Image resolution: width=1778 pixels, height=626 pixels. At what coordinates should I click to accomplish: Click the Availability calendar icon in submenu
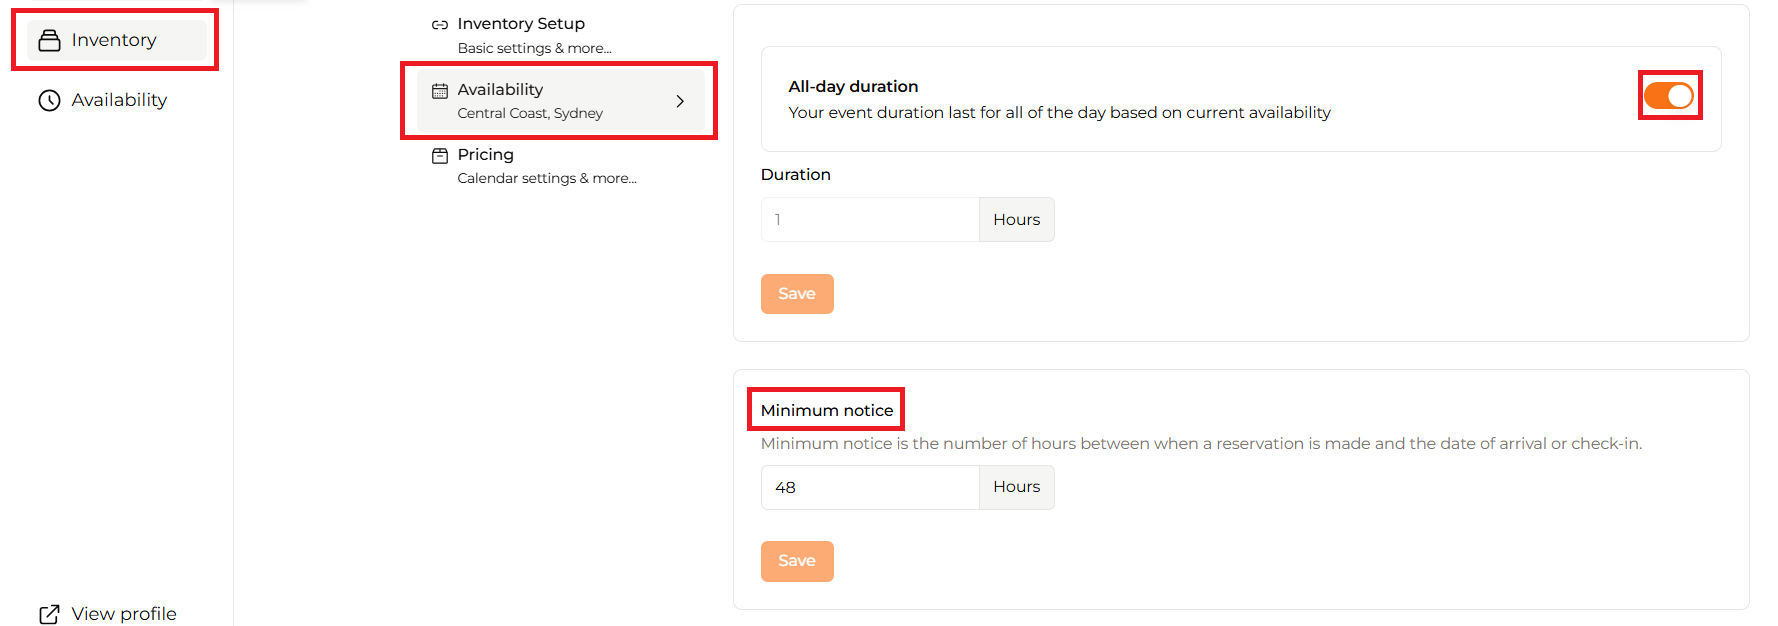pyautogui.click(x=439, y=90)
